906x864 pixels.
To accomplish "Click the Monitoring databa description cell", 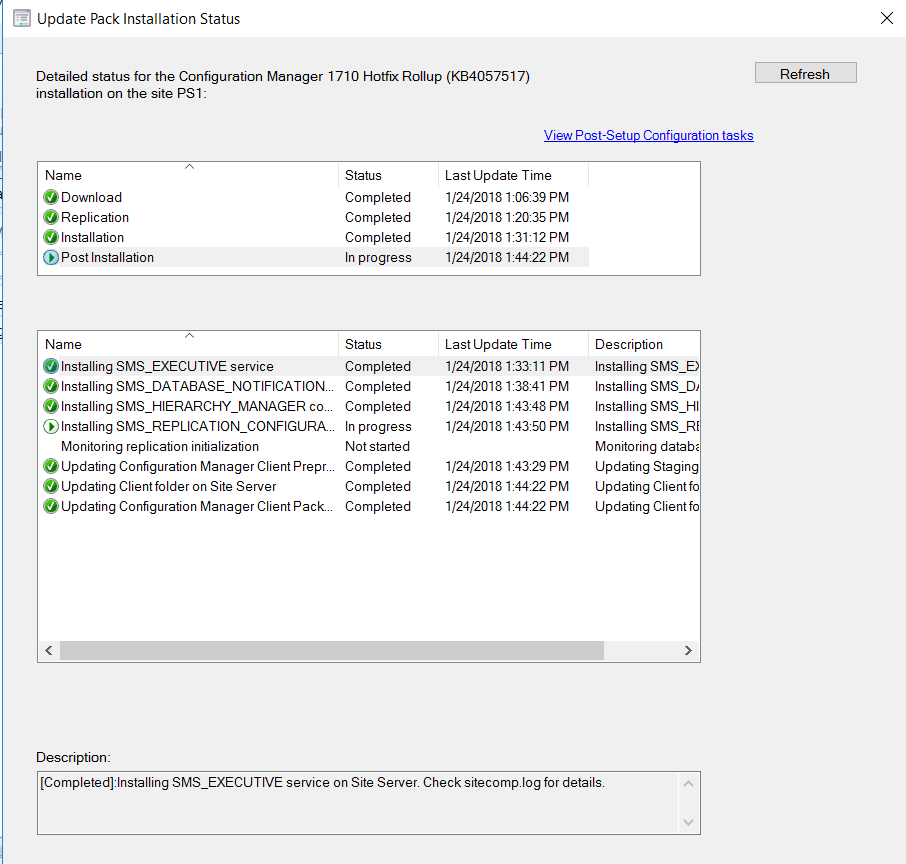I will tap(647, 446).
